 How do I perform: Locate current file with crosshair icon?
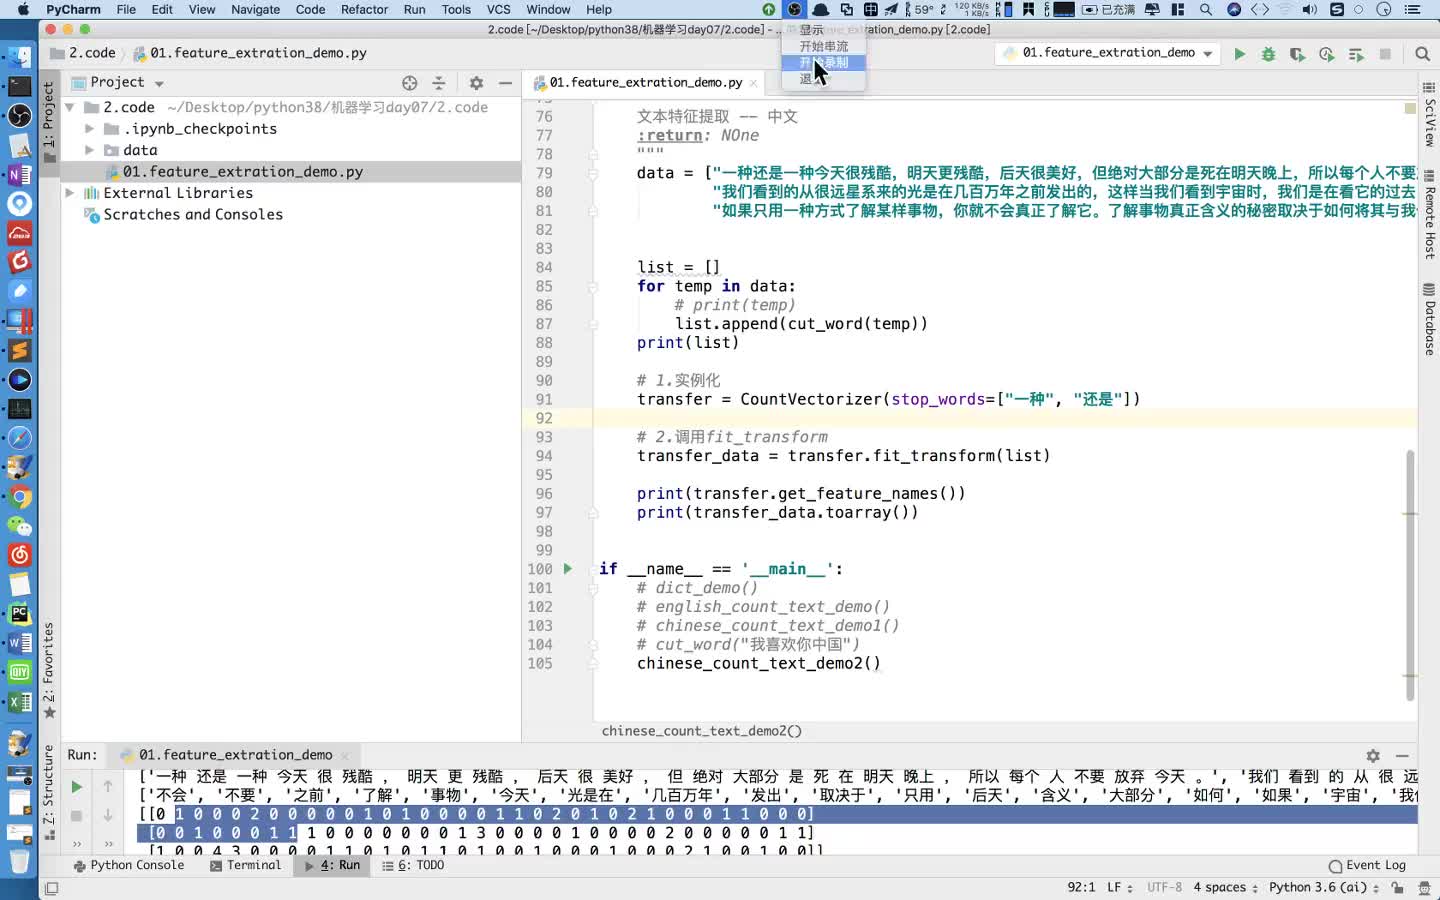coord(409,83)
